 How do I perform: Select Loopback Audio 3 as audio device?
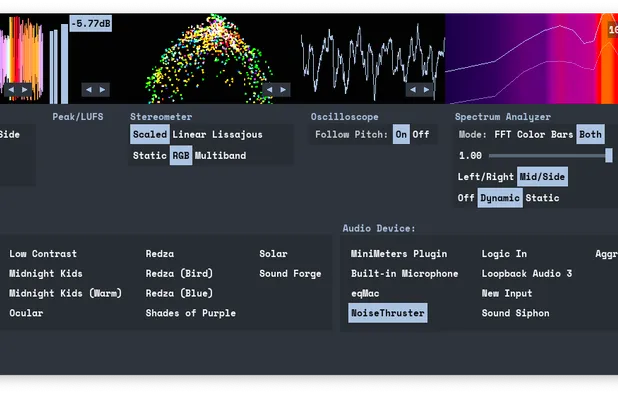[527, 273]
